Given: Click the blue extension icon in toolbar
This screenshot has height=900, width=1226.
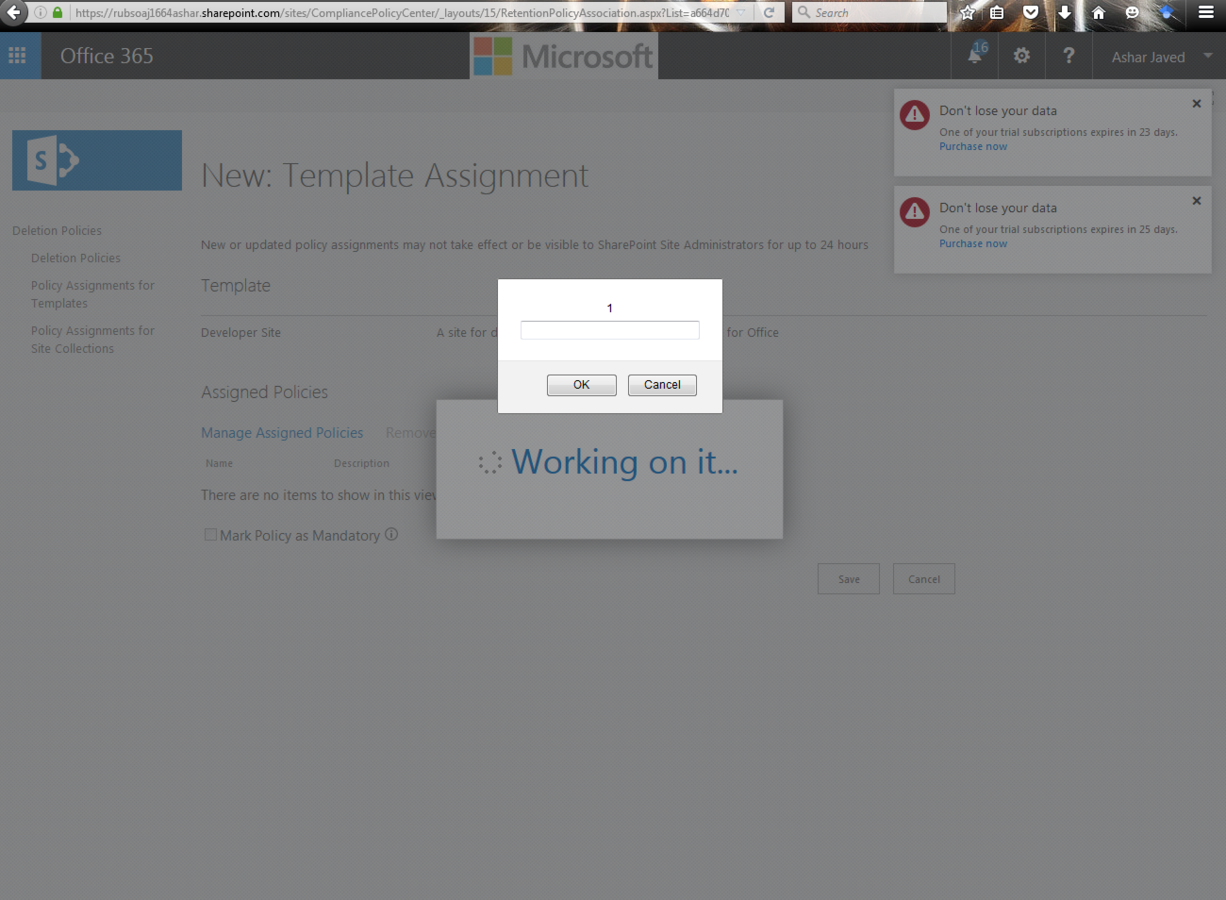Looking at the screenshot, I should 1166,13.
